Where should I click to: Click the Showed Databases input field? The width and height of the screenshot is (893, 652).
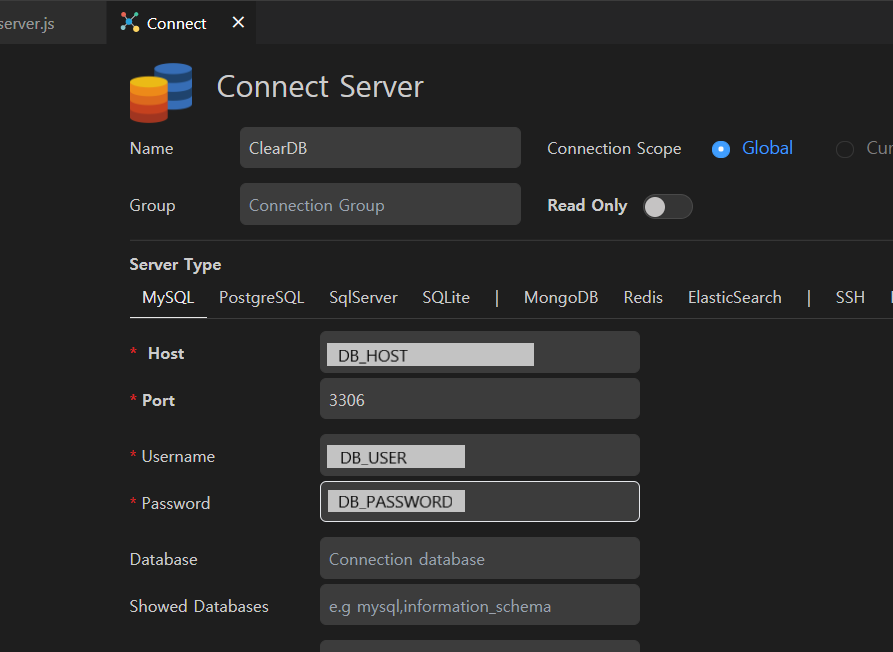(x=480, y=605)
